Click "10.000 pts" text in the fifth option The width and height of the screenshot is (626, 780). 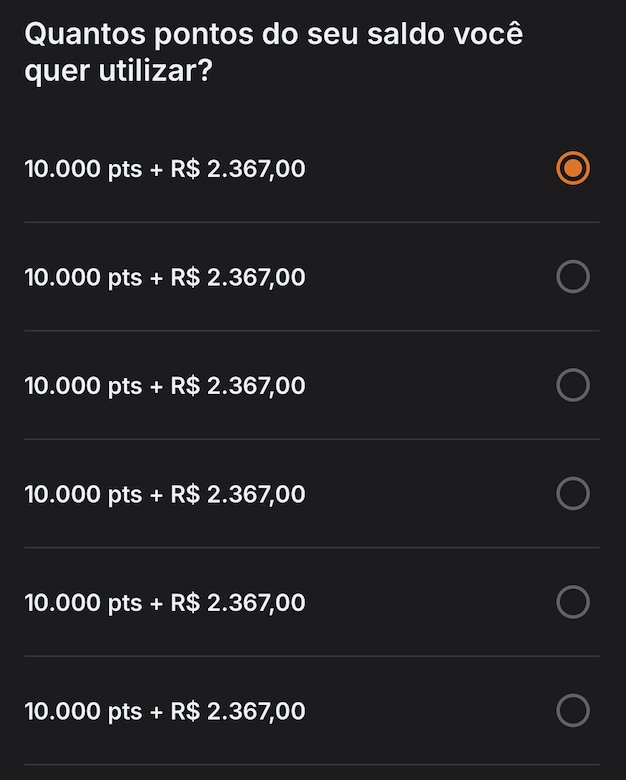[83, 603]
